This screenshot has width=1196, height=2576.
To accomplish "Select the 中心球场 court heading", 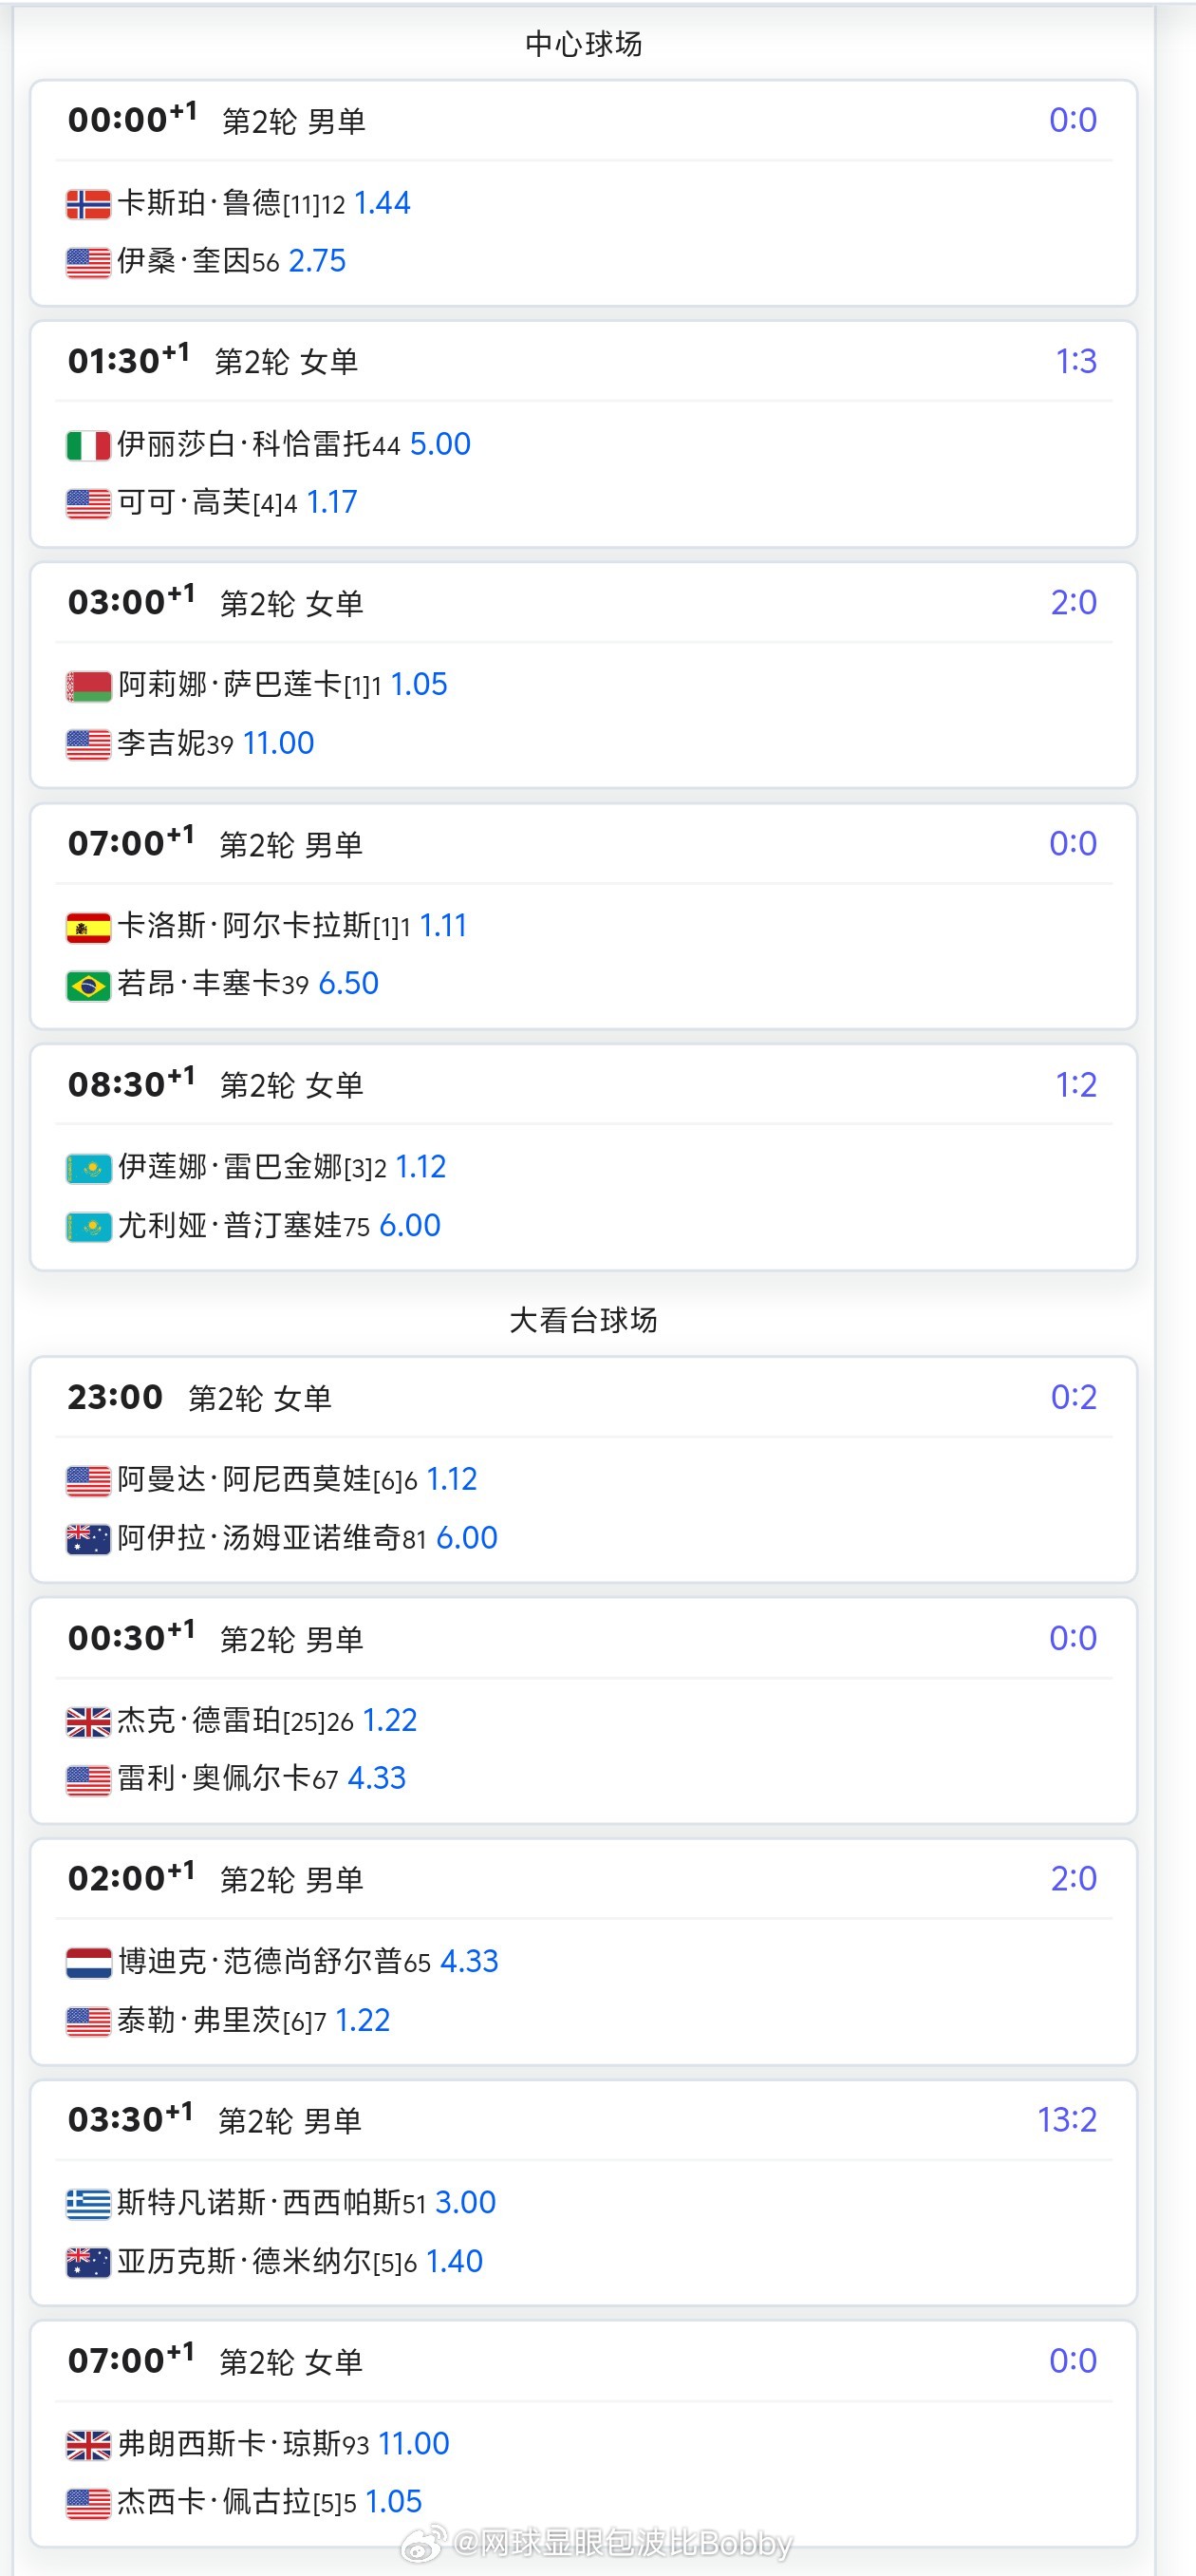I will [584, 44].
